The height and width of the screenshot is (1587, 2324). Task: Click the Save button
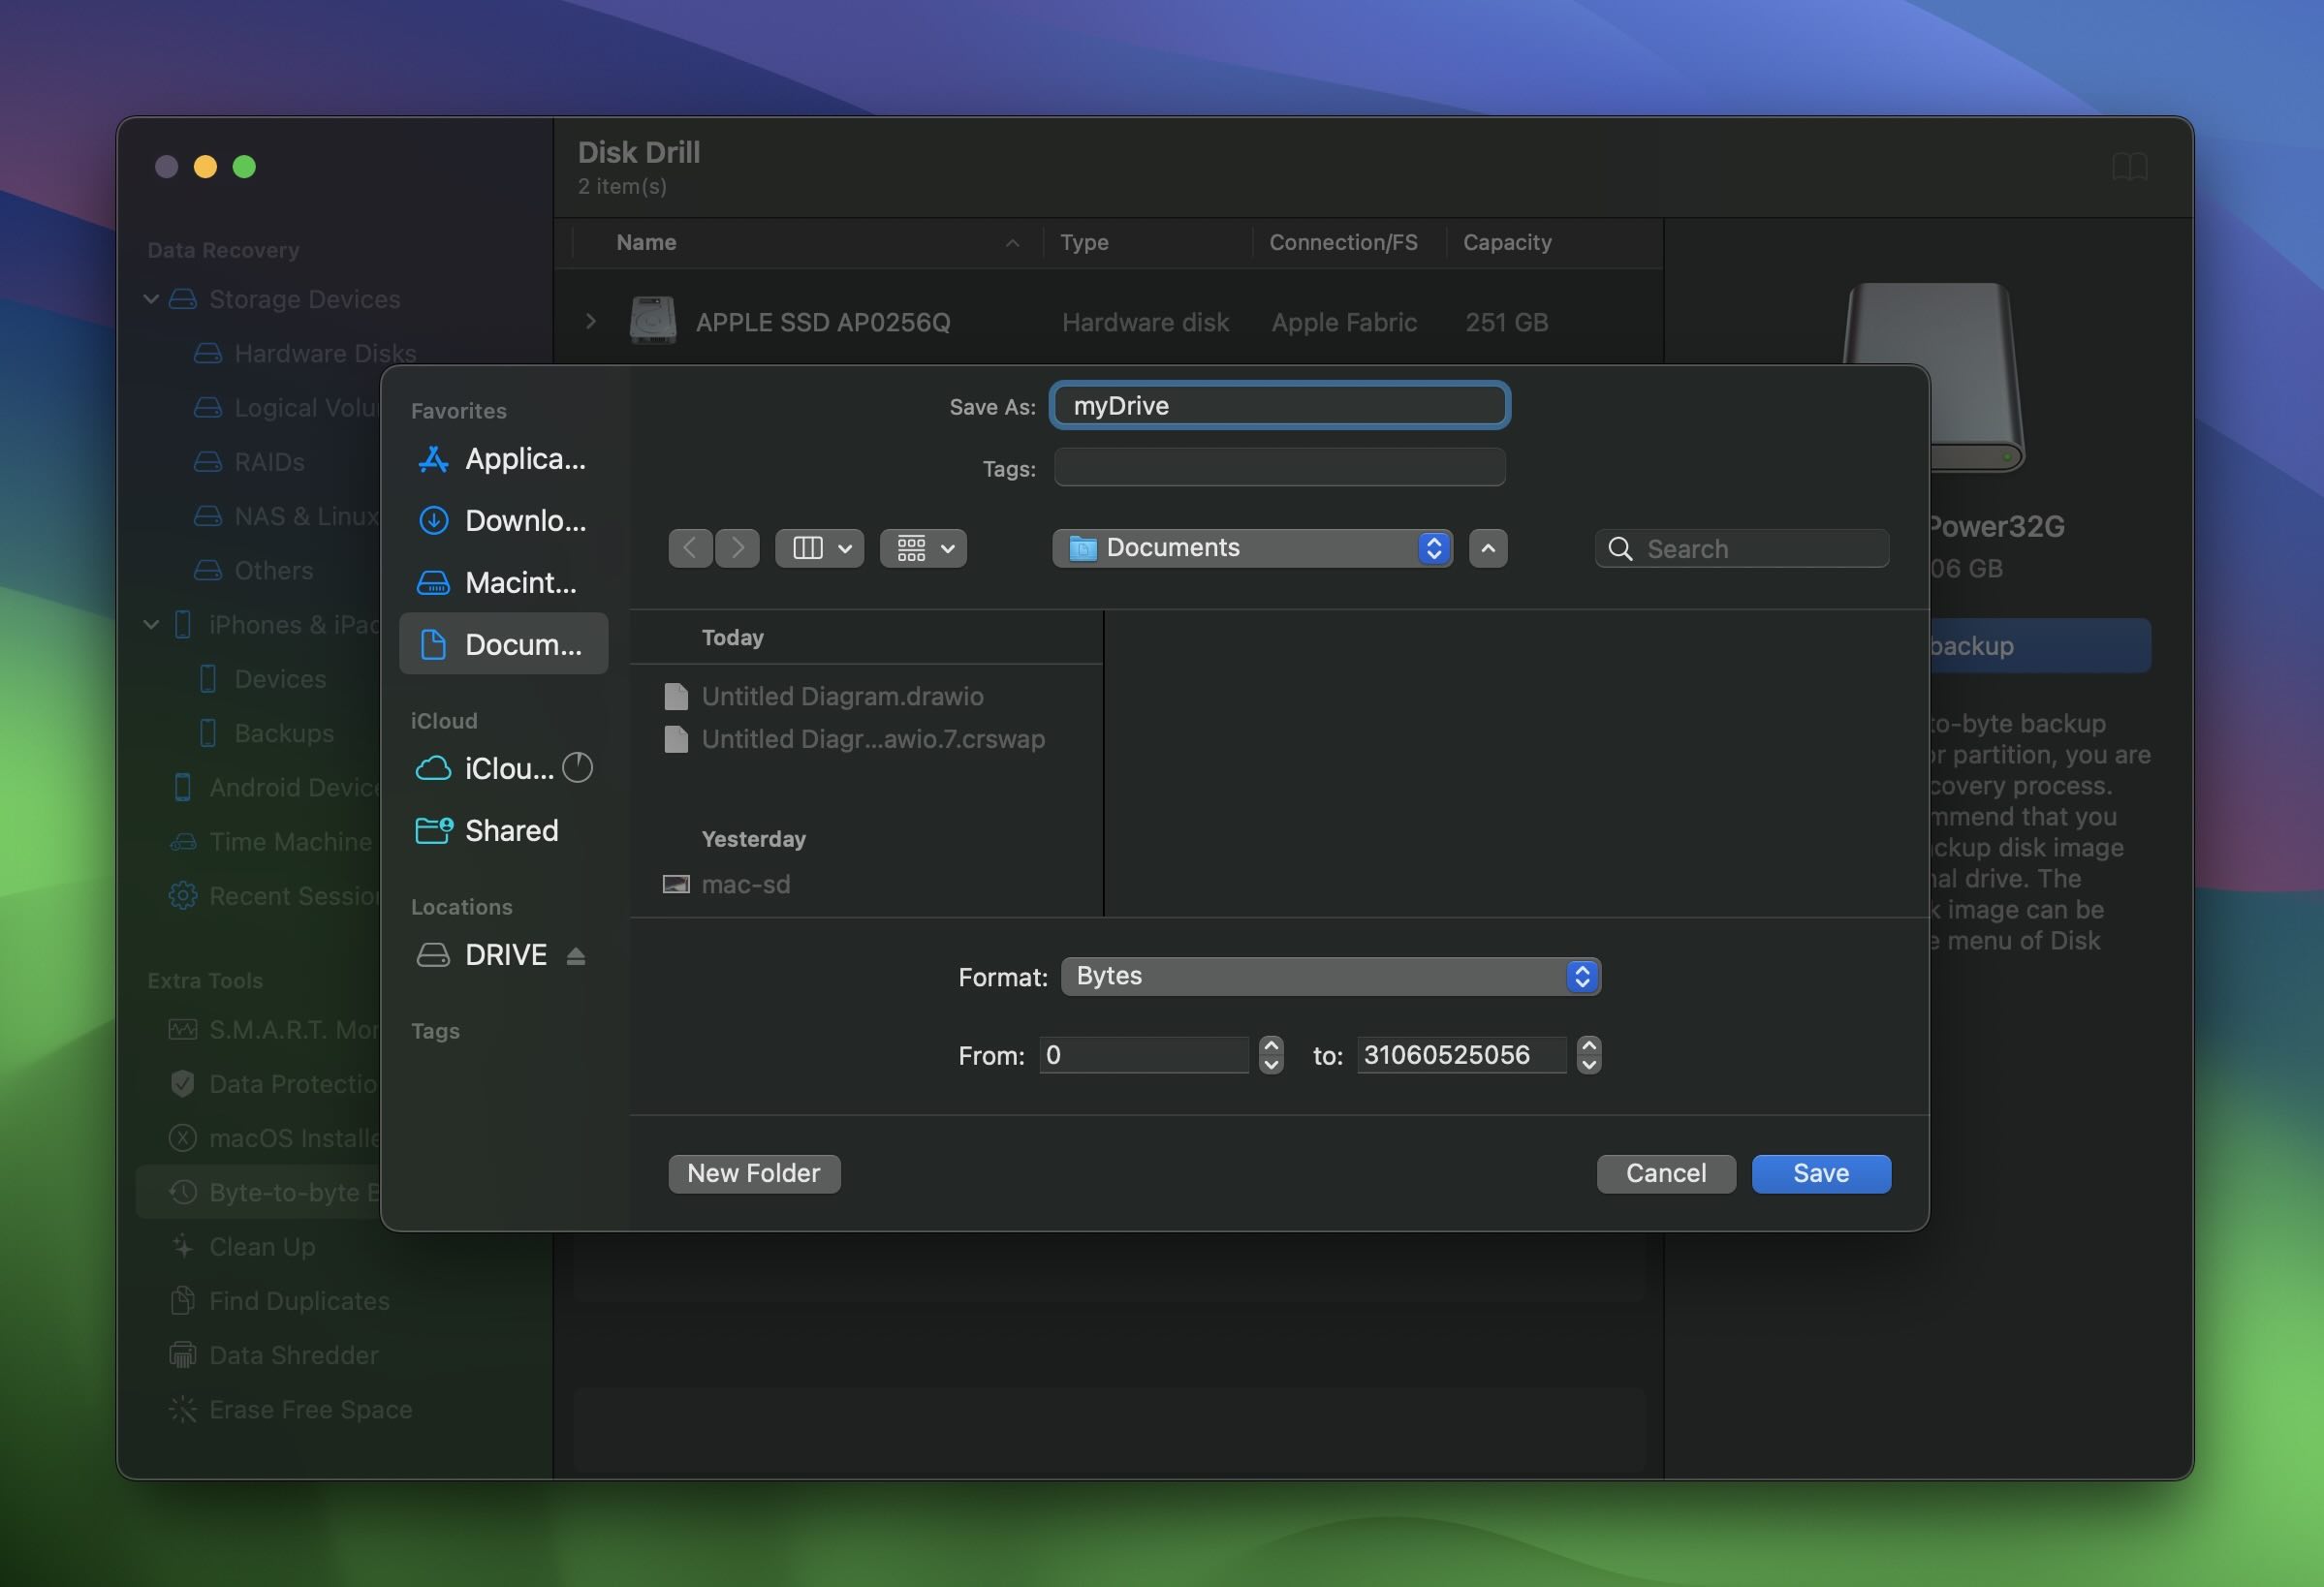[x=1821, y=1173]
